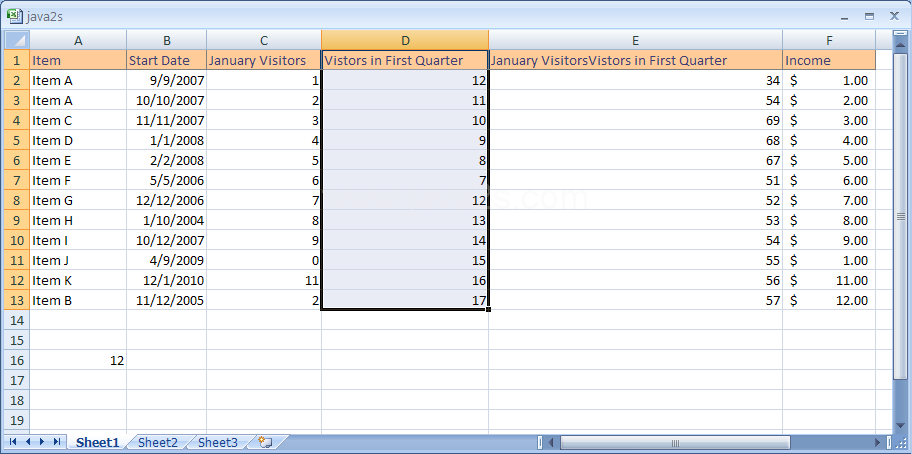Click the 'Income' header cell
This screenshot has width=912, height=454.
829,60
